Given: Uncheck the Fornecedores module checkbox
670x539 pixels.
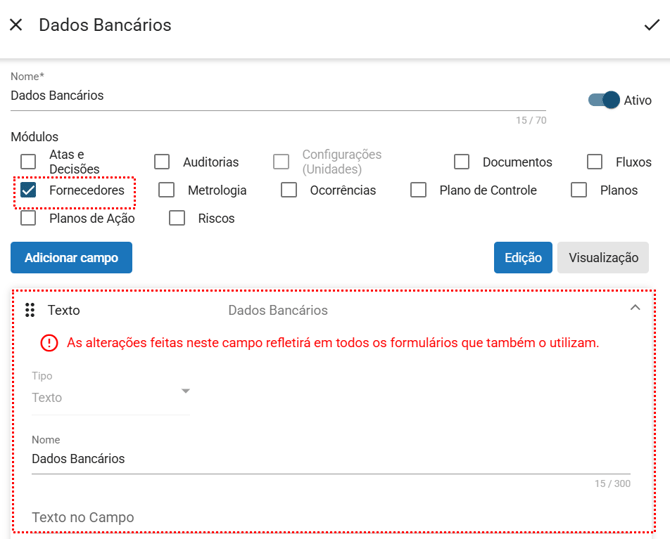Looking at the screenshot, I should point(29,190).
